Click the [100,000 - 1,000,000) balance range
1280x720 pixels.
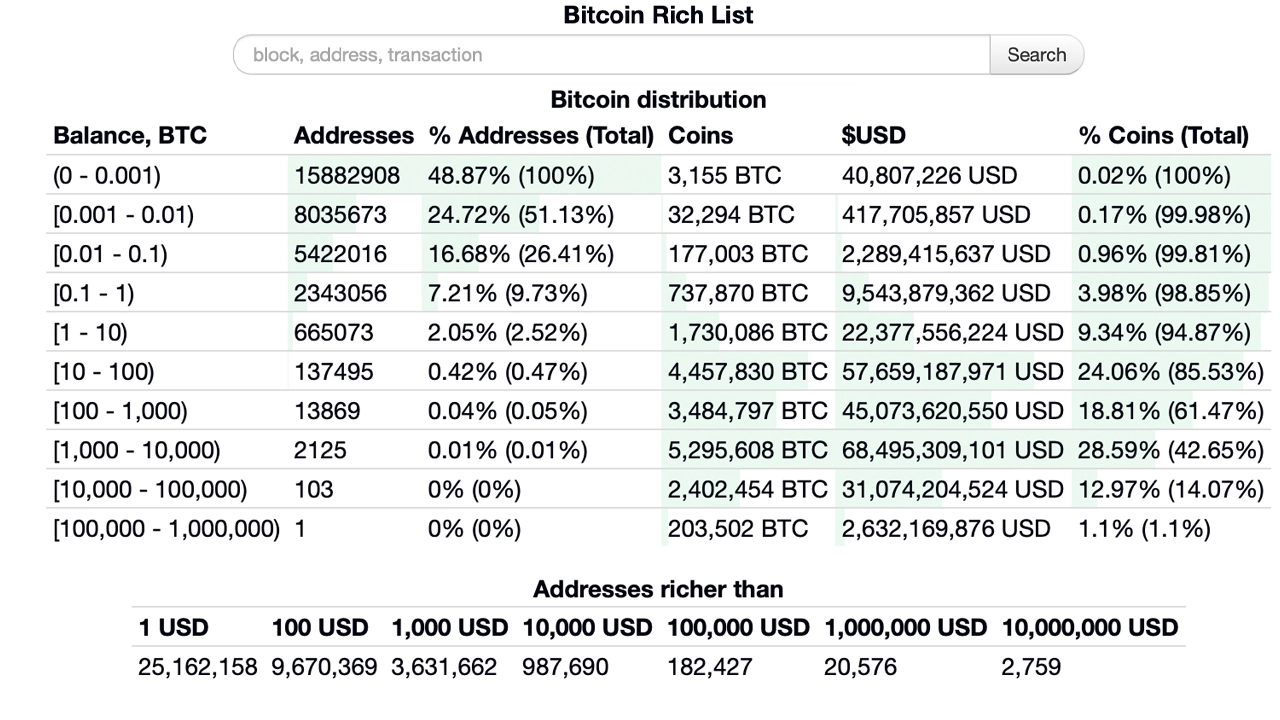166,528
